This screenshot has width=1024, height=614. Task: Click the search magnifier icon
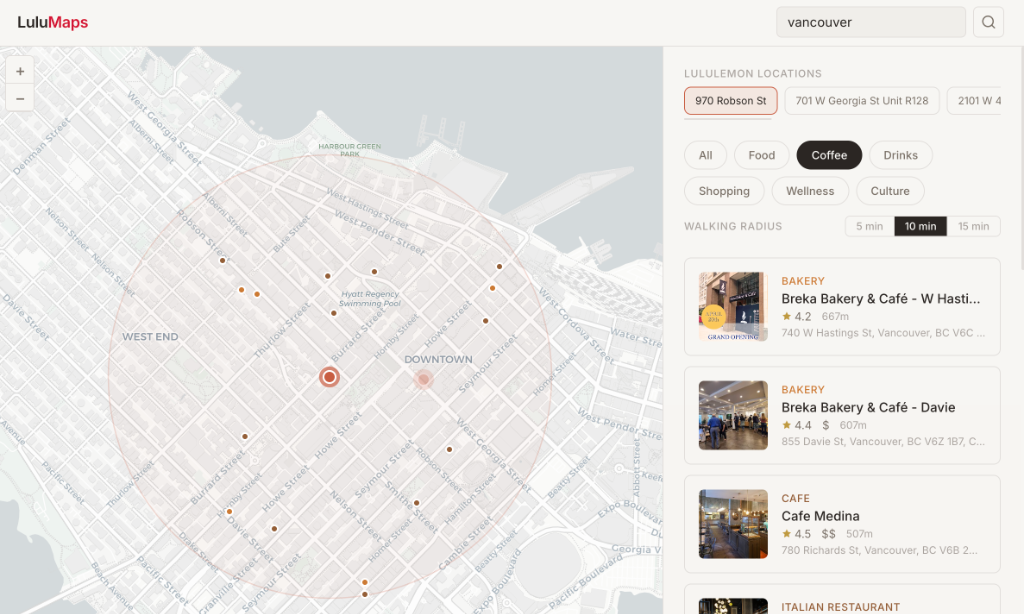988,21
